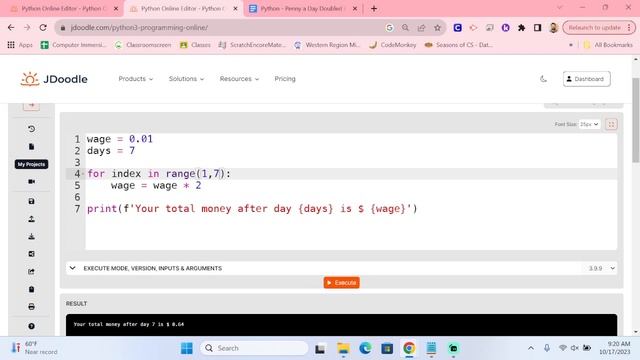Open Windows Start menu
Viewport: 640px width, 360px height.
click(x=187, y=348)
